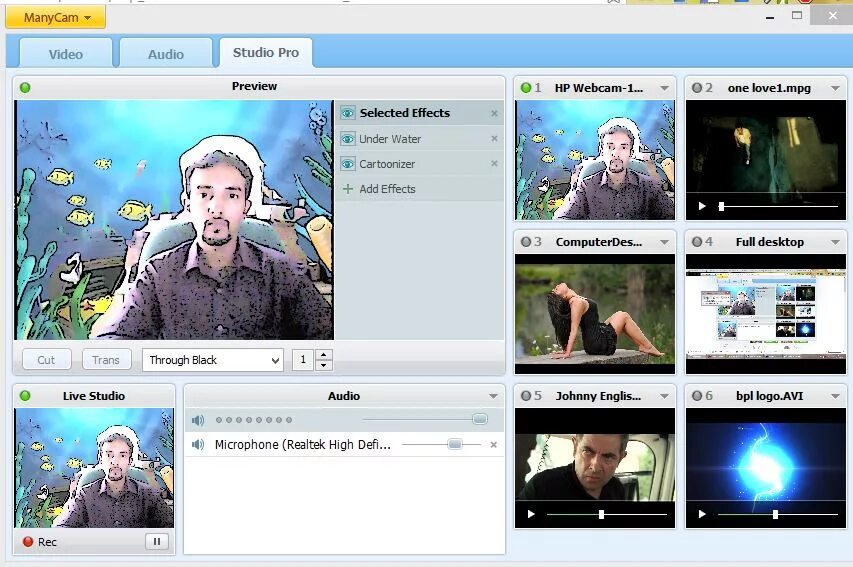Open the Through Black transition dropdown
Viewport: 853px width, 567px height.
(213, 360)
